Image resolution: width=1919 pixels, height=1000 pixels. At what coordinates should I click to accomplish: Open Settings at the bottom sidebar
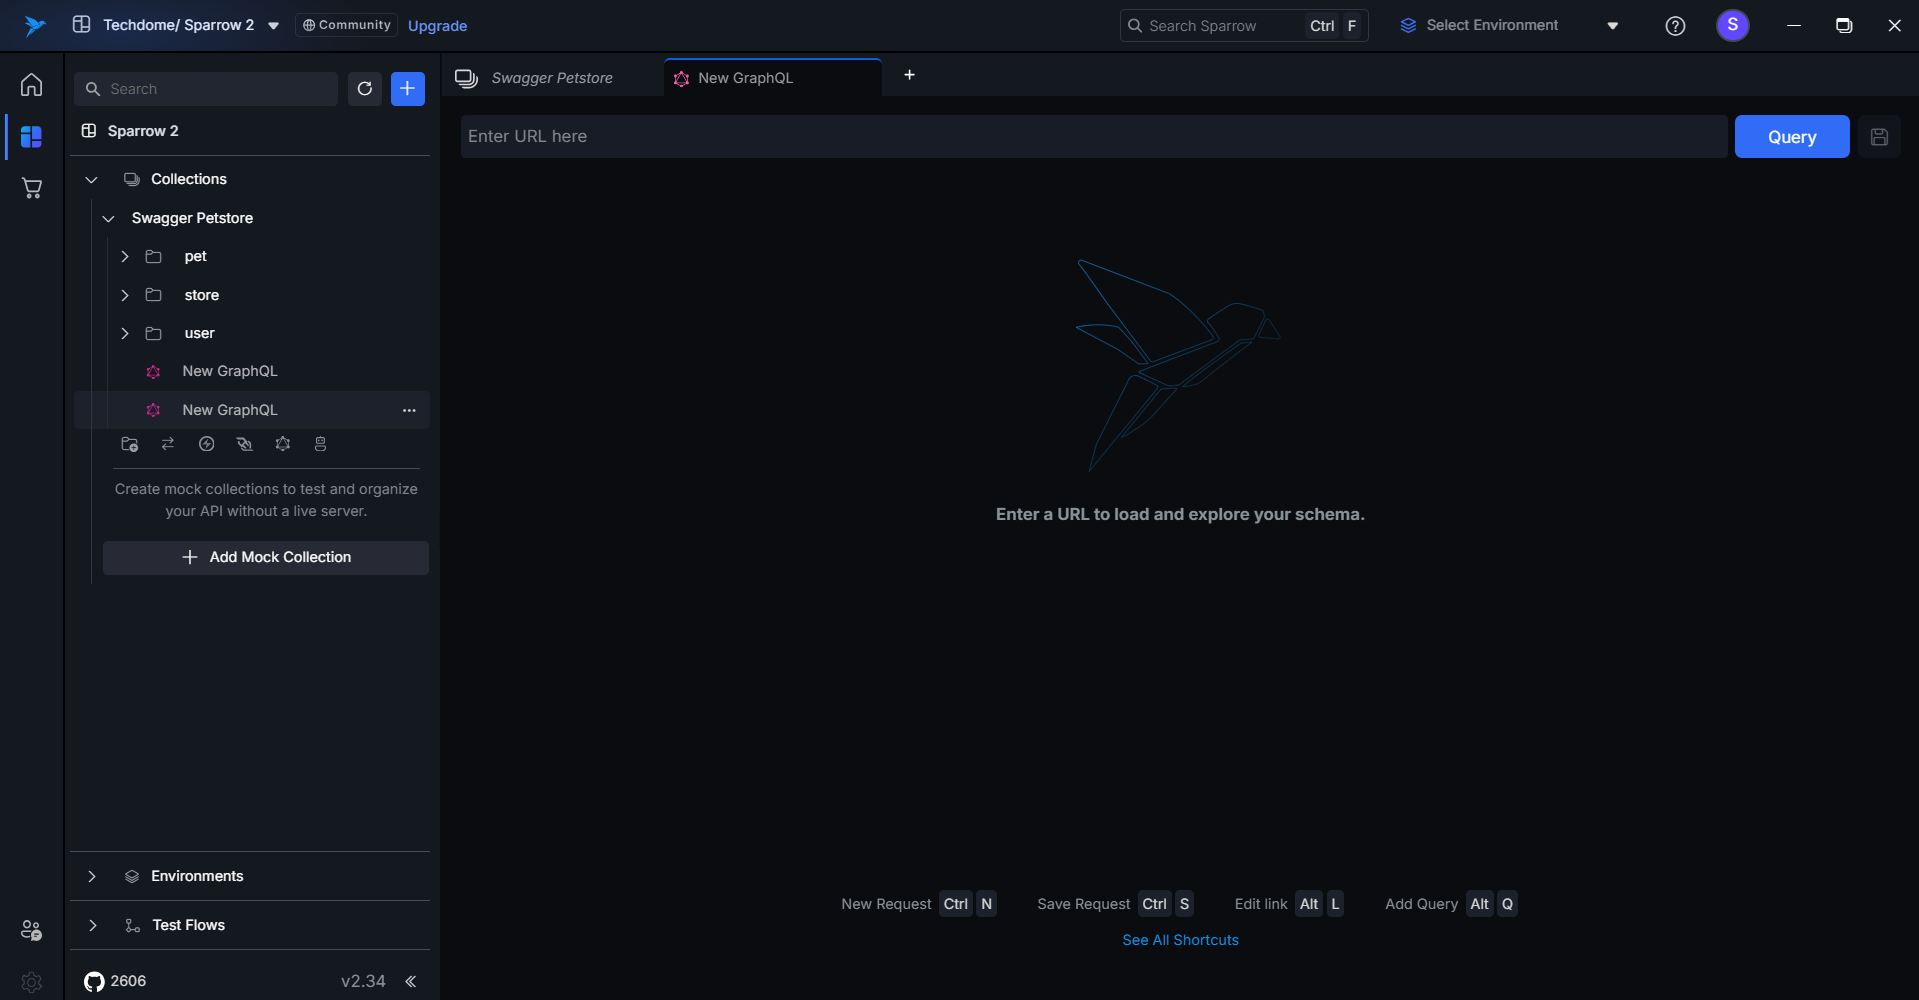31,983
